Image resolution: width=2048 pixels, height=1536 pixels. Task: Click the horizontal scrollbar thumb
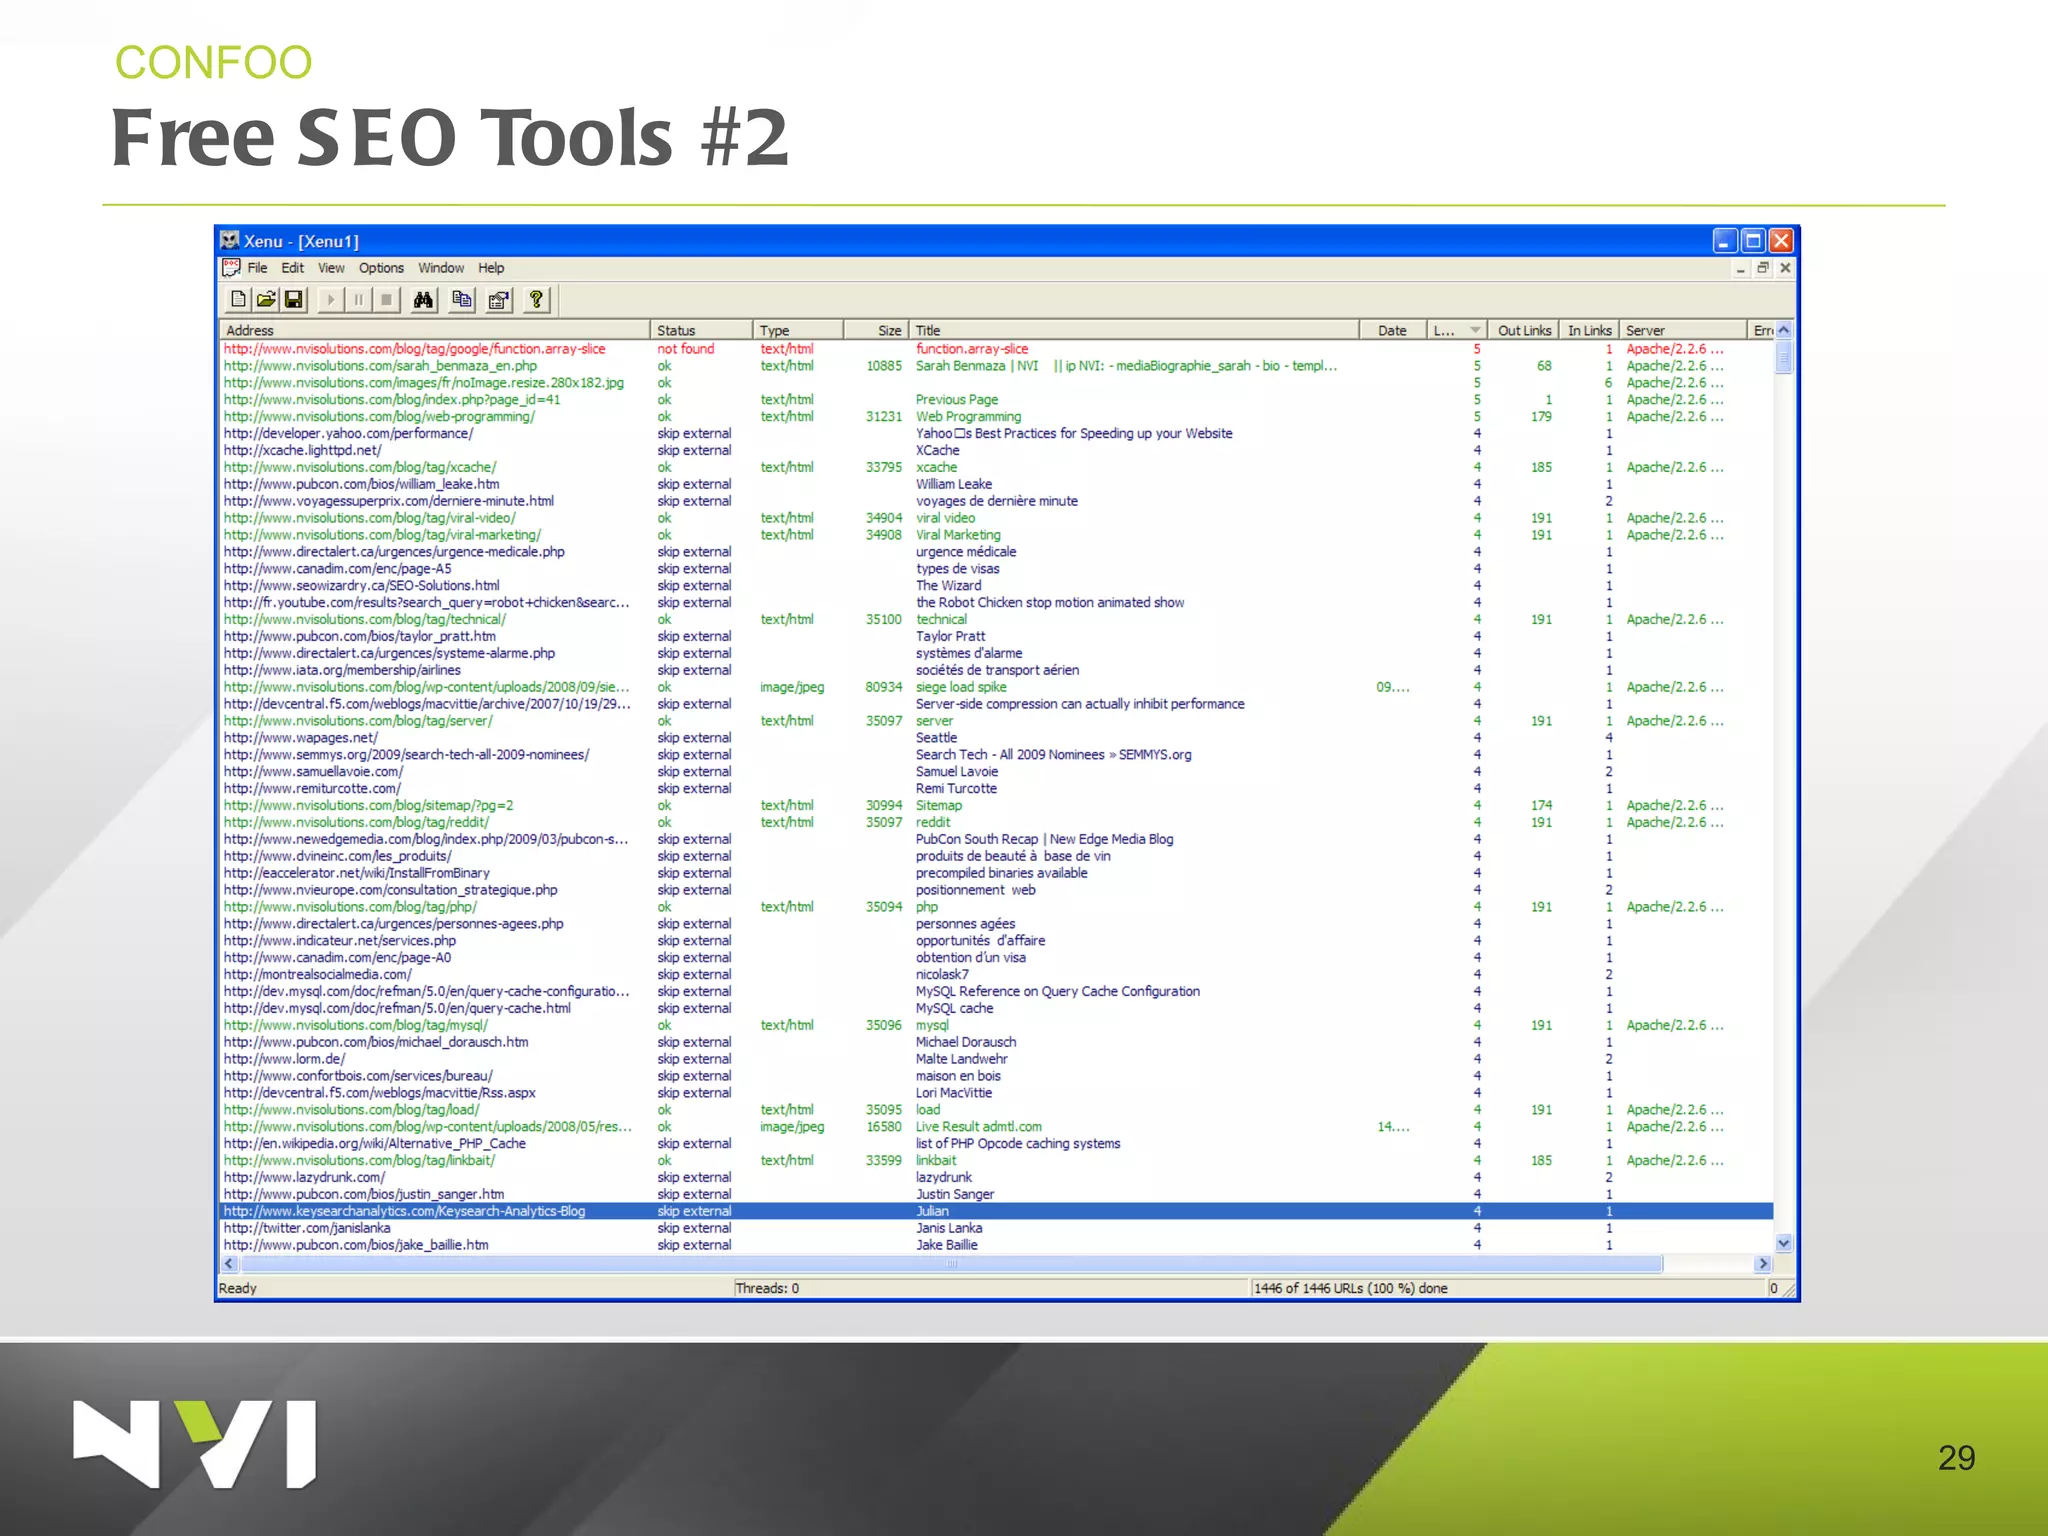point(951,1264)
